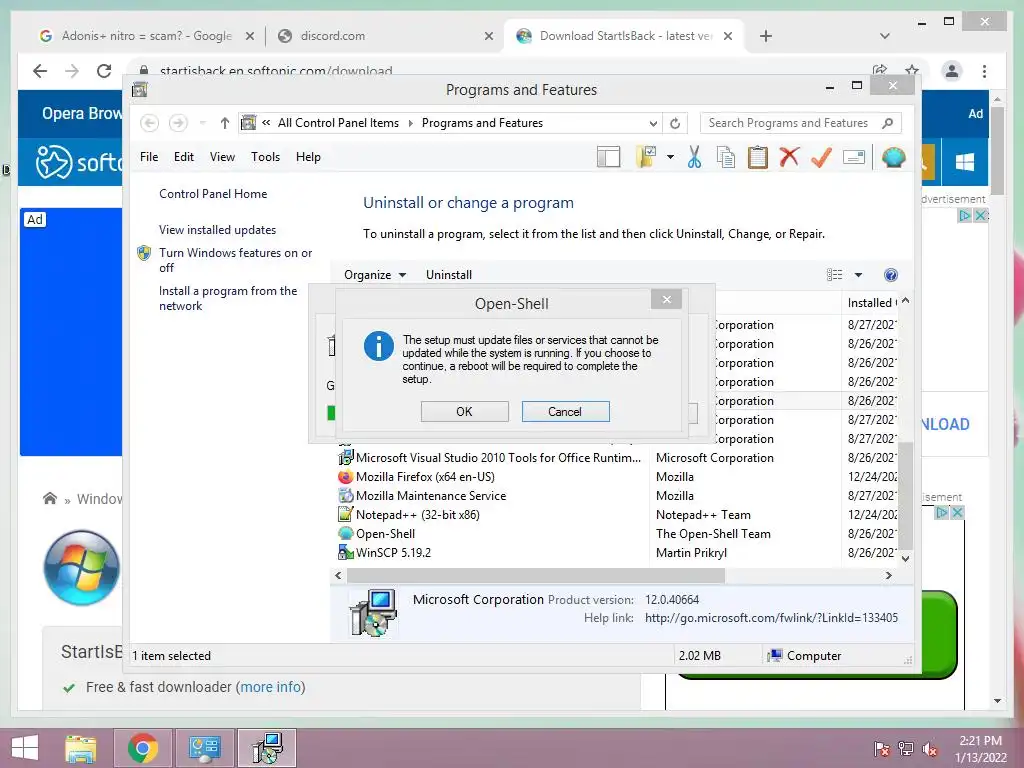Click the change view icon
The width and height of the screenshot is (1024, 768).
[834, 275]
